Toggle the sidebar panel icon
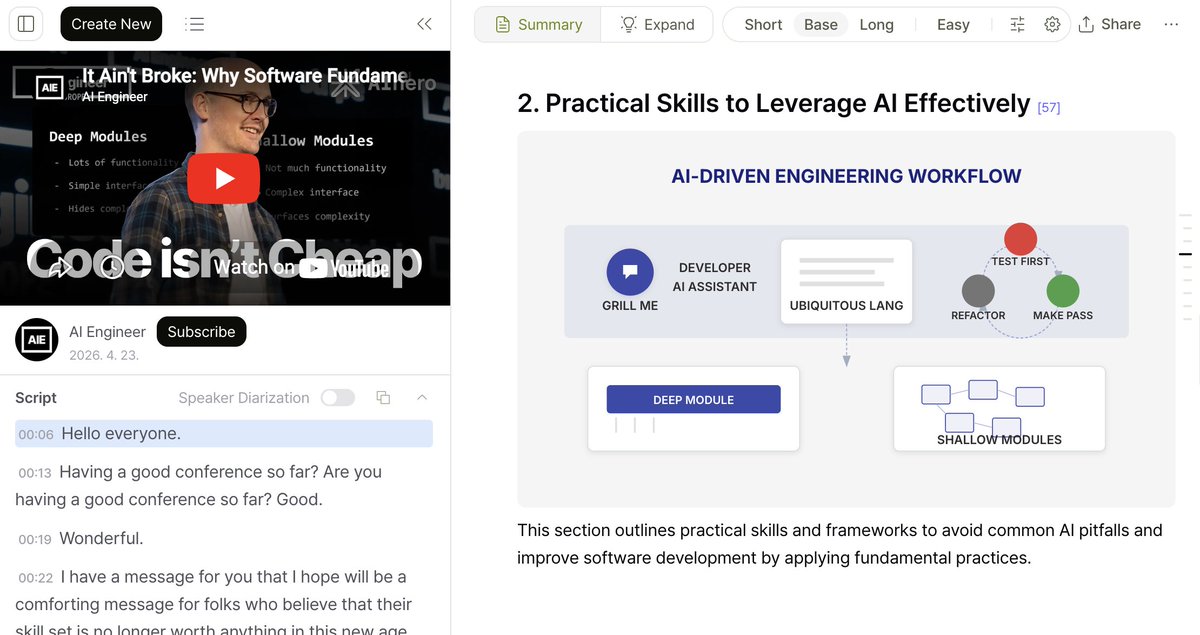This screenshot has width=1200, height=635. tap(27, 24)
